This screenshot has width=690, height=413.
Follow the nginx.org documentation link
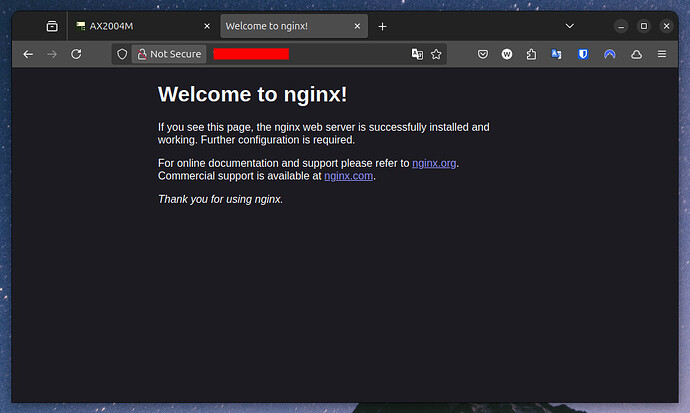point(434,163)
